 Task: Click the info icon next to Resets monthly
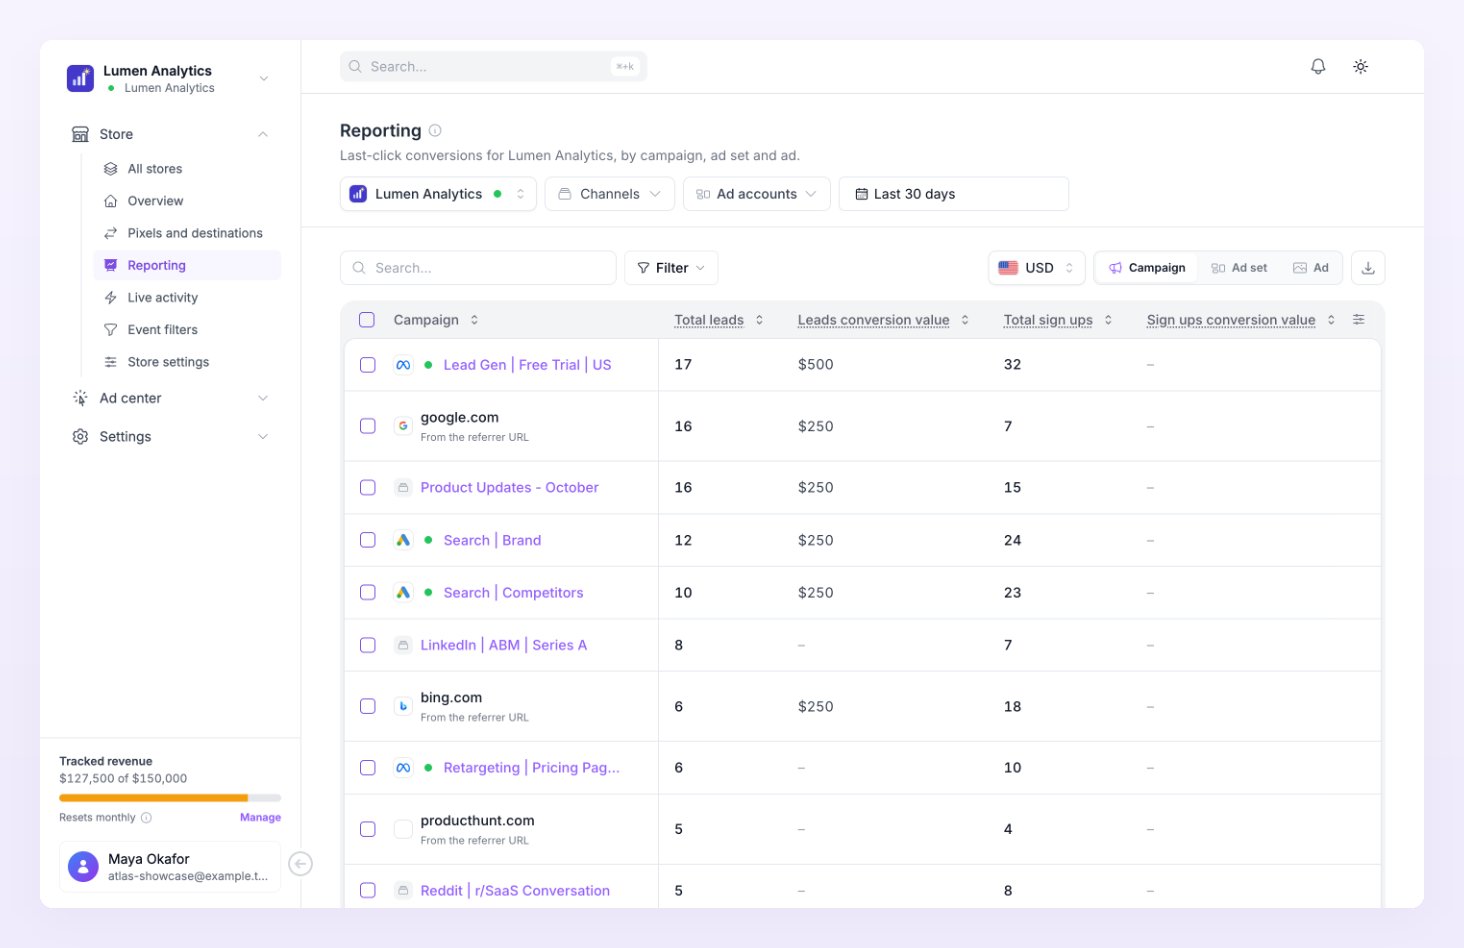146,817
